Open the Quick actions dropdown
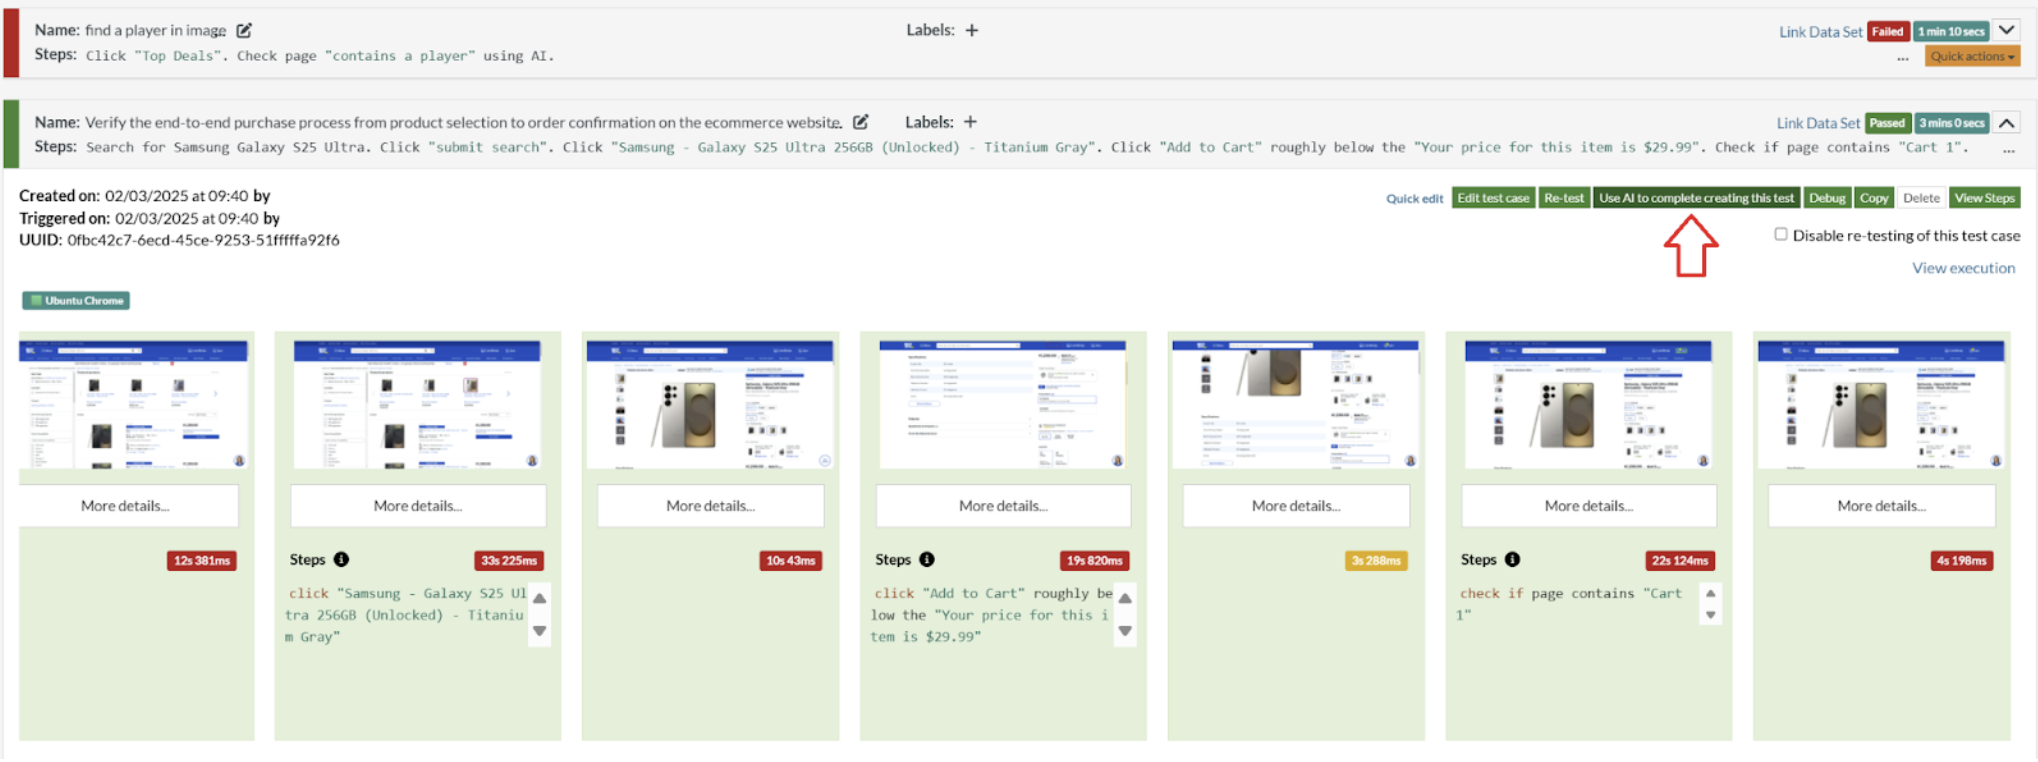Image resolution: width=2038 pixels, height=762 pixels. [x=1972, y=57]
